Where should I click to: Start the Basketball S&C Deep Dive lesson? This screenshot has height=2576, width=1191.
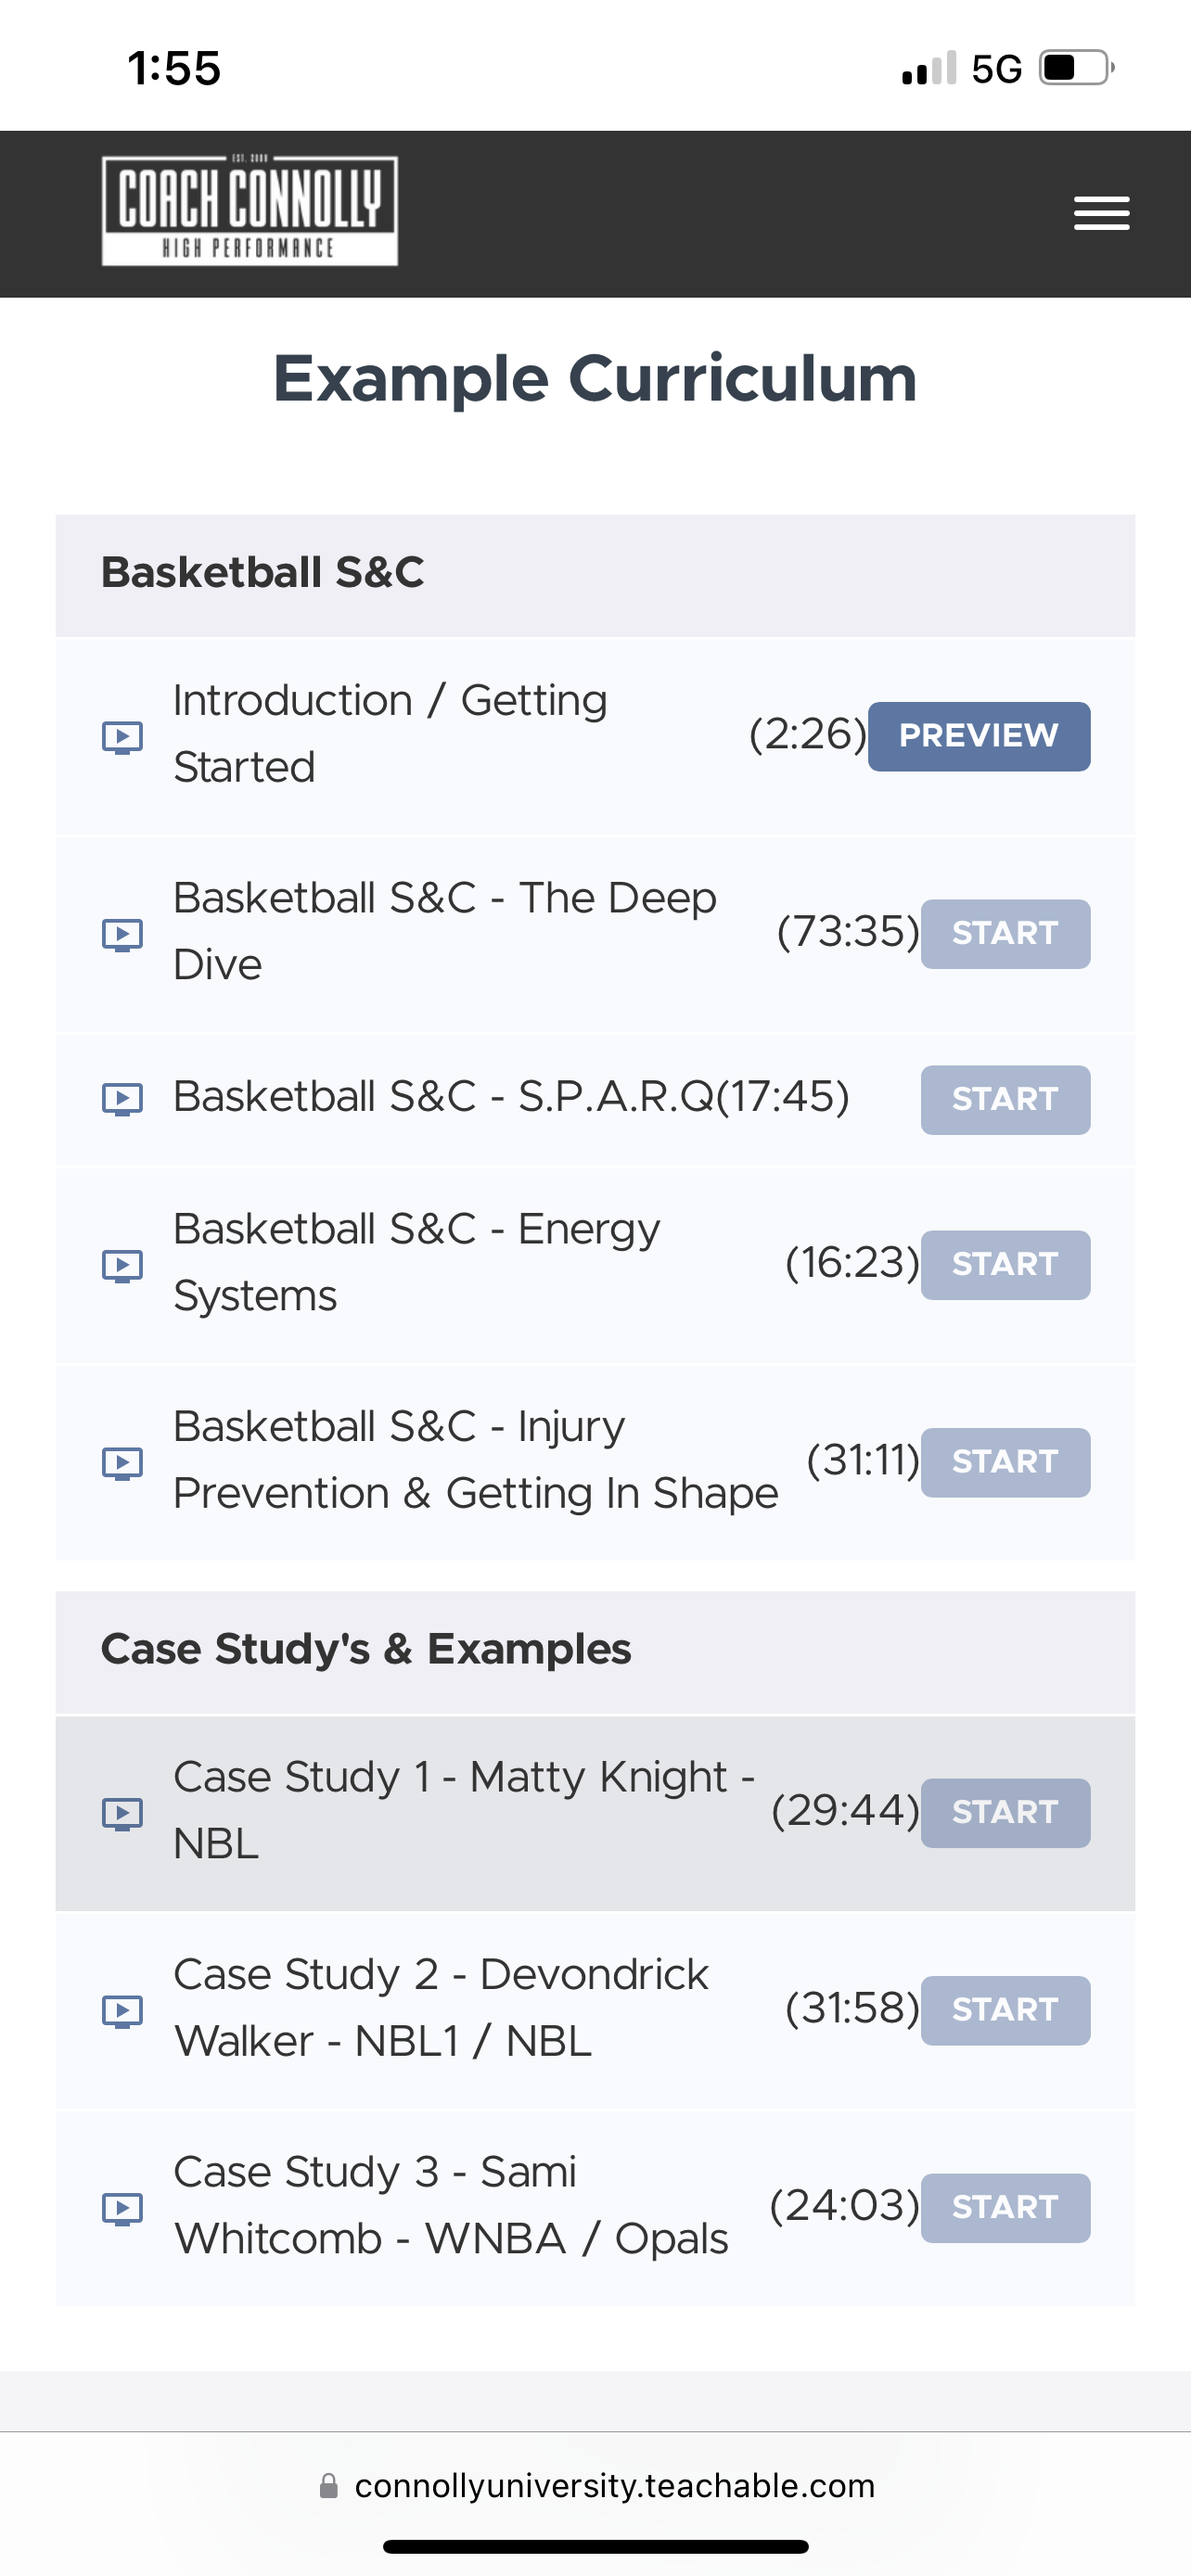click(1004, 934)
